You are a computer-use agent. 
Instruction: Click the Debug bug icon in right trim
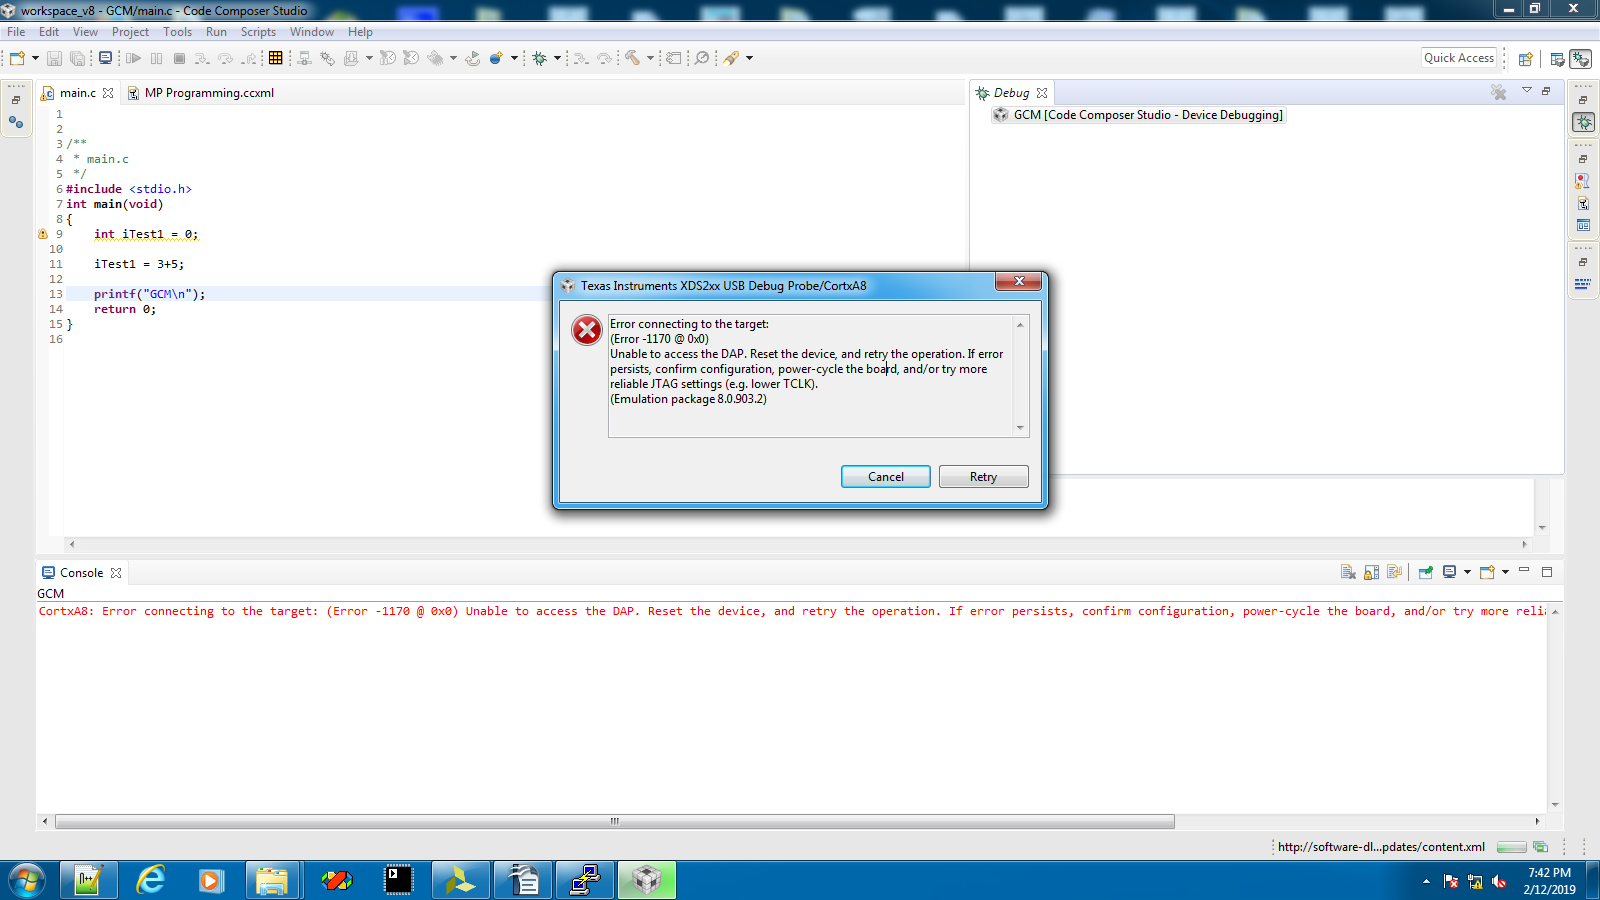pyautogui.click(x=1583, y=122)
